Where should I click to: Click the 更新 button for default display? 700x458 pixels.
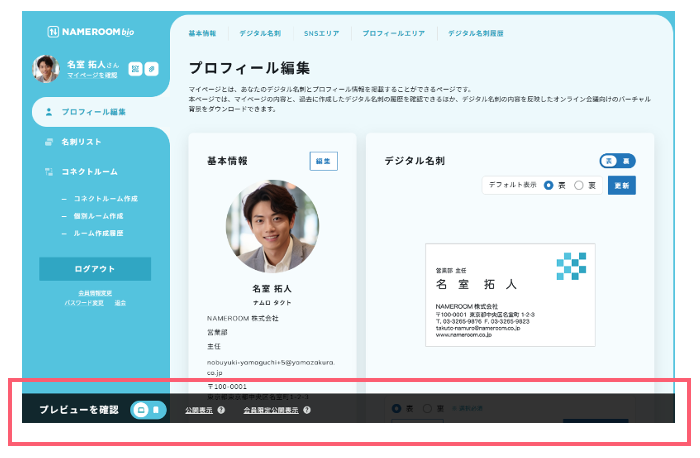[x=622, y=185]
